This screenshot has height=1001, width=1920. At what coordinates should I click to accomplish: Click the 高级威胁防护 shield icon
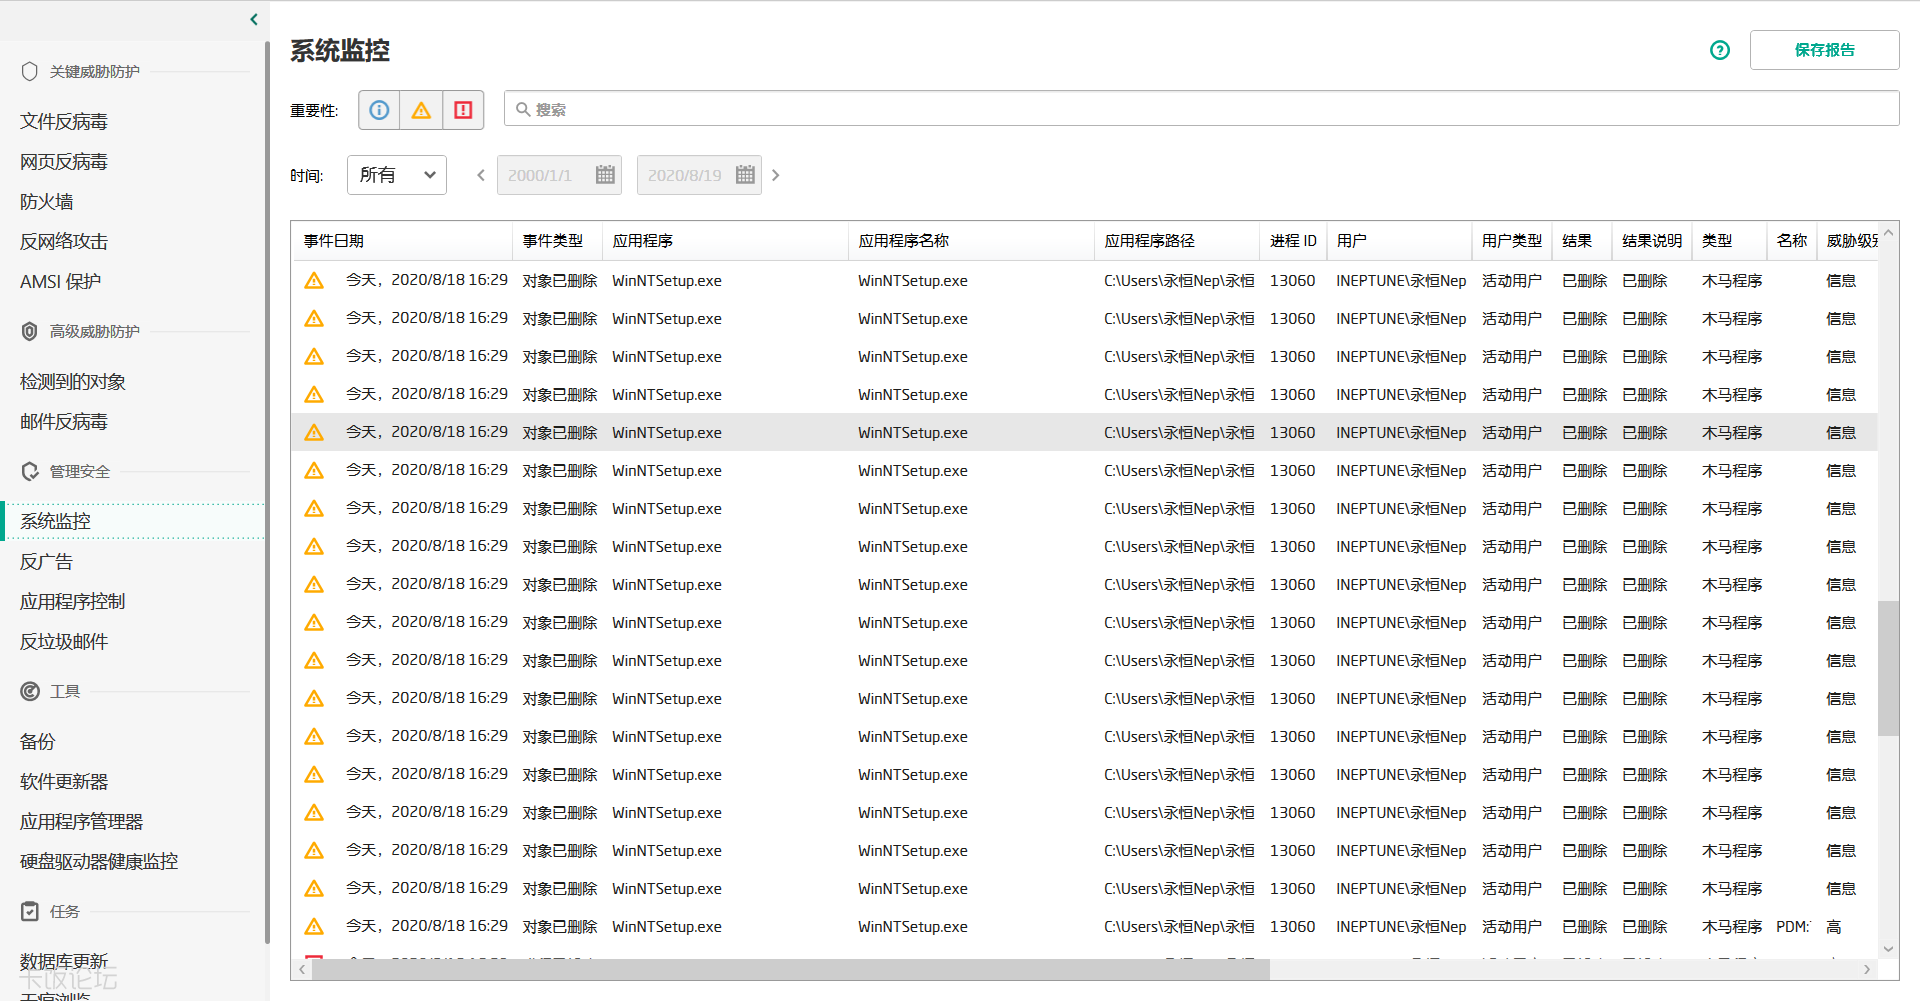click(29, 331)
